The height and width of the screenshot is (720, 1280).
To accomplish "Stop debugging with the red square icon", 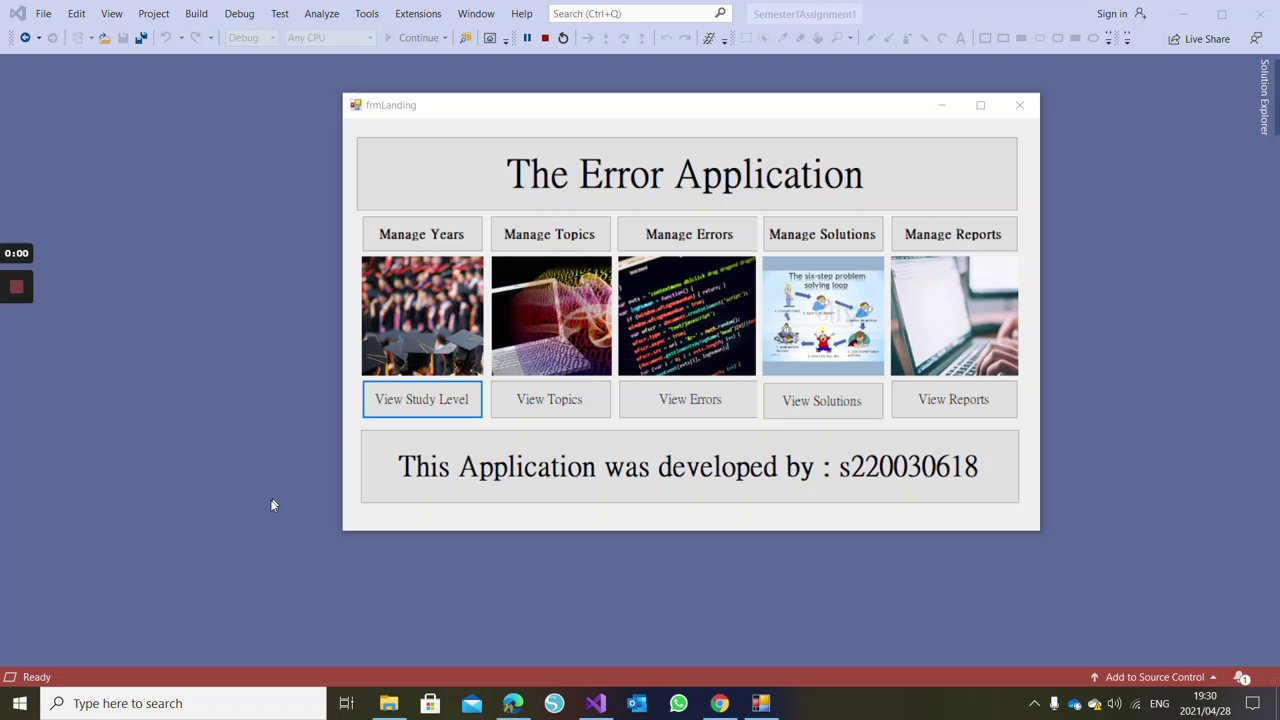I will point(545,38).
